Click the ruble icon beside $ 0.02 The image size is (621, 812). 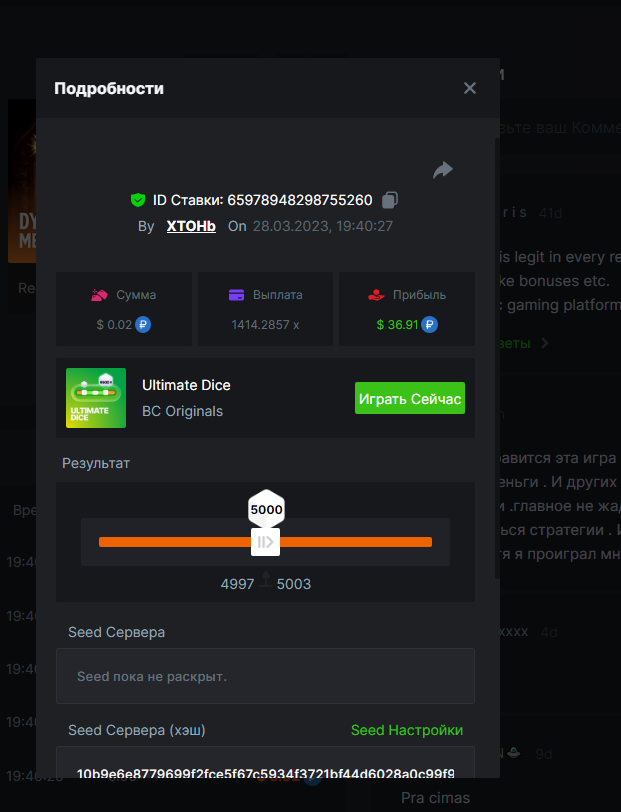click(143, 325)
